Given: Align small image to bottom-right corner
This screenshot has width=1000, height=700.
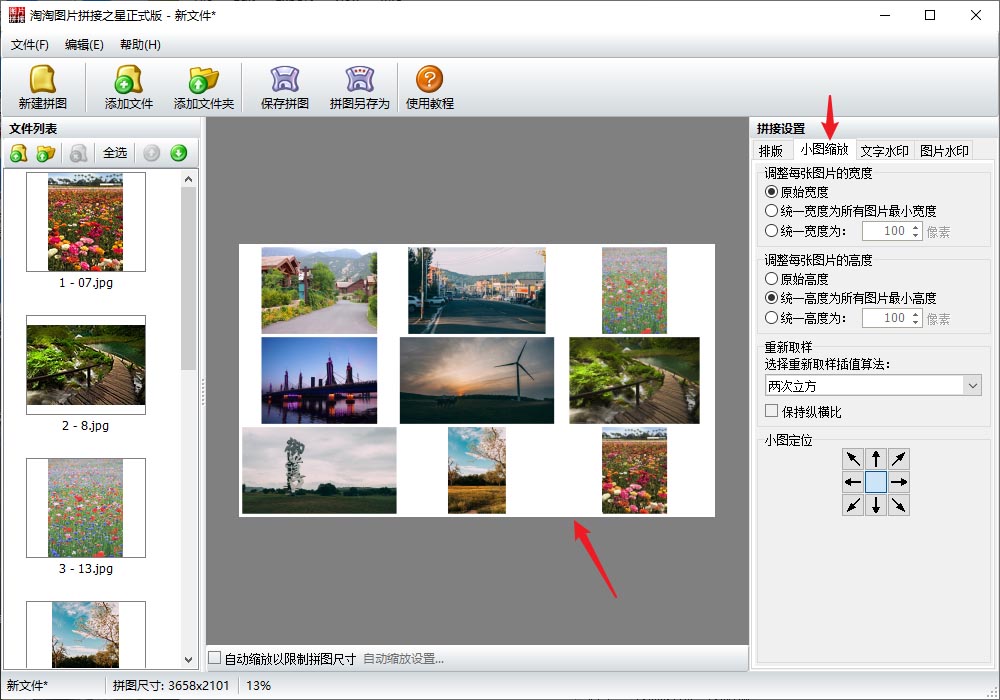Looking at the screenshot, I should (x=899, y=505).
